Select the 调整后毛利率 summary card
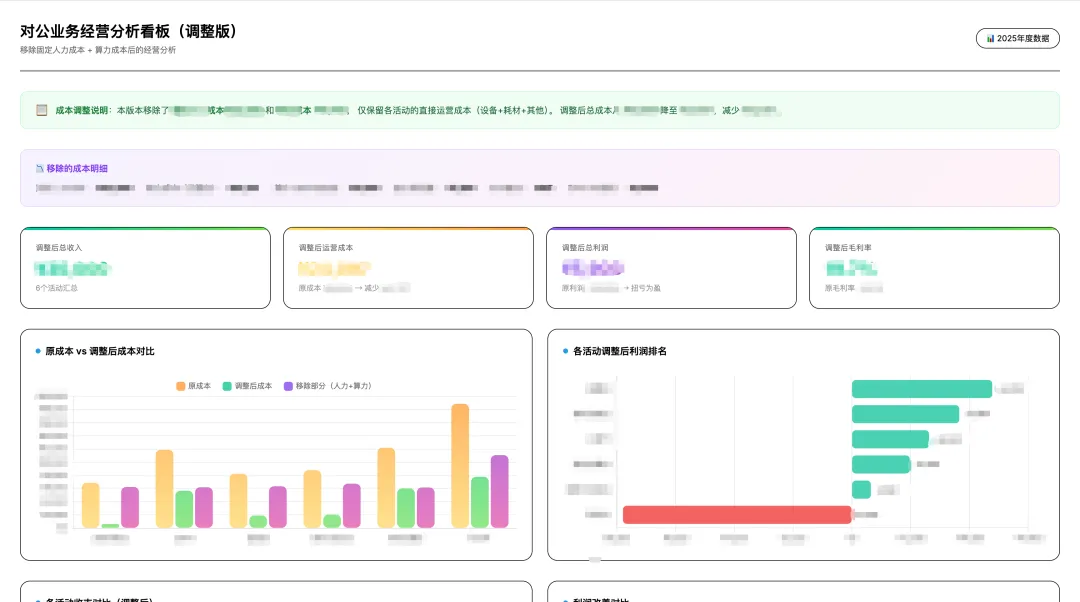The height and width of the screenshot is (602, 1080). click(x=935, y=268)
